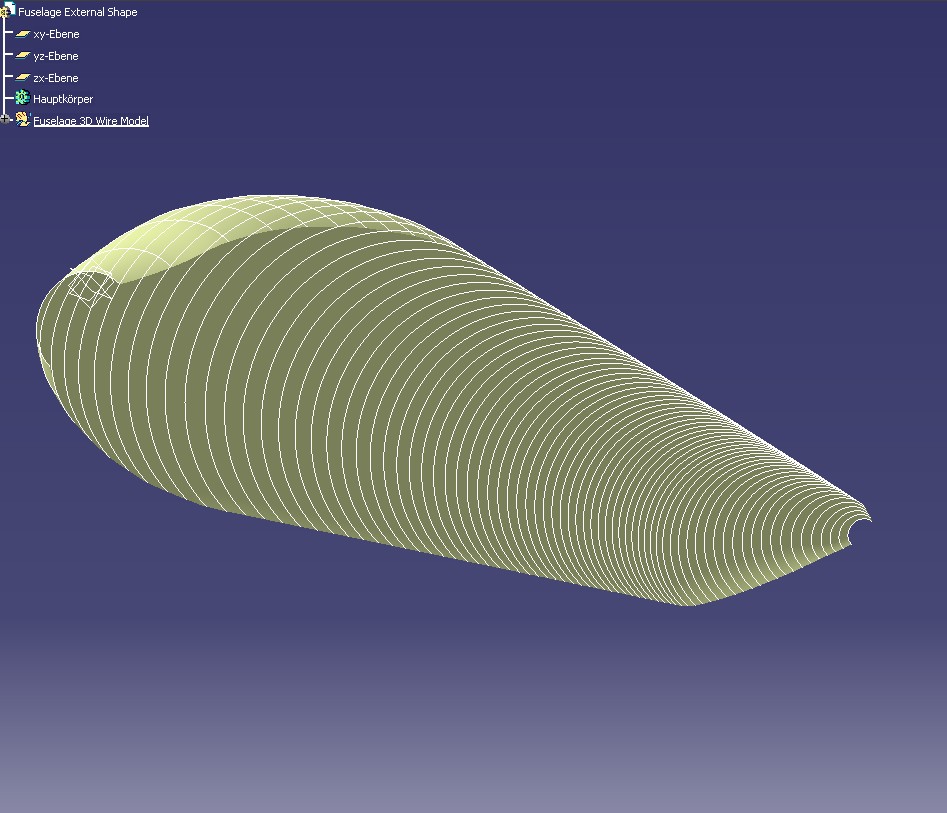Click the xy-Ebene plane icon
947x813 pixels.
[x=23, y=34]
